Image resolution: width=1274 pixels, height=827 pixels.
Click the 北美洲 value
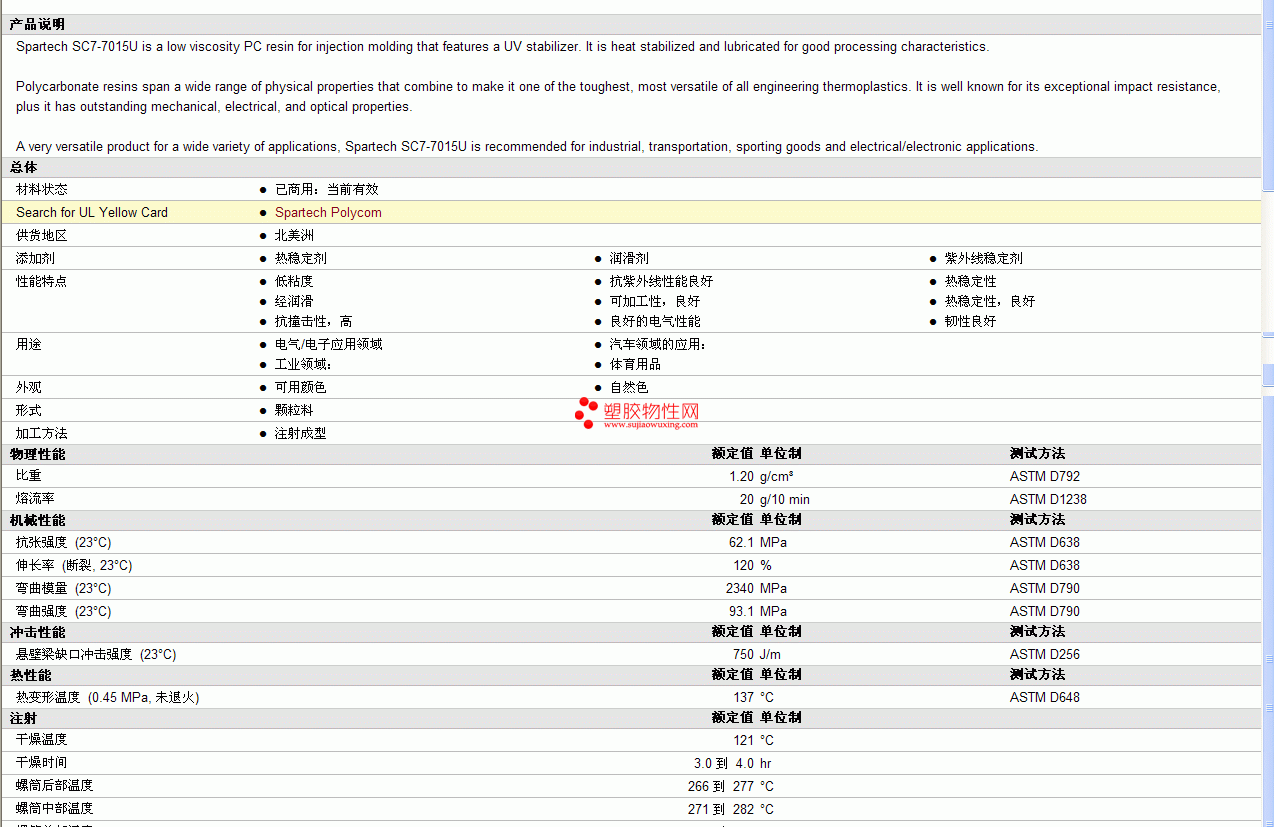(294, 235)
